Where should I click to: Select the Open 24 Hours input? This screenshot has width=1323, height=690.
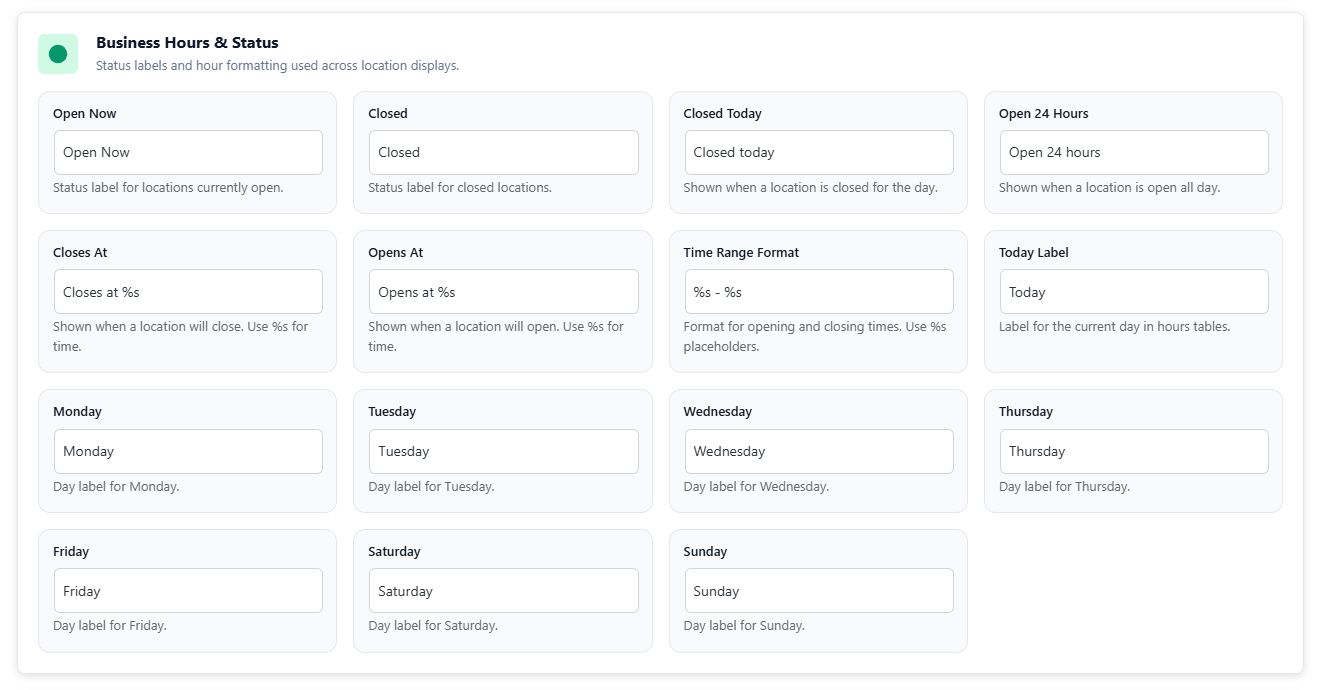pos(1134,153)
